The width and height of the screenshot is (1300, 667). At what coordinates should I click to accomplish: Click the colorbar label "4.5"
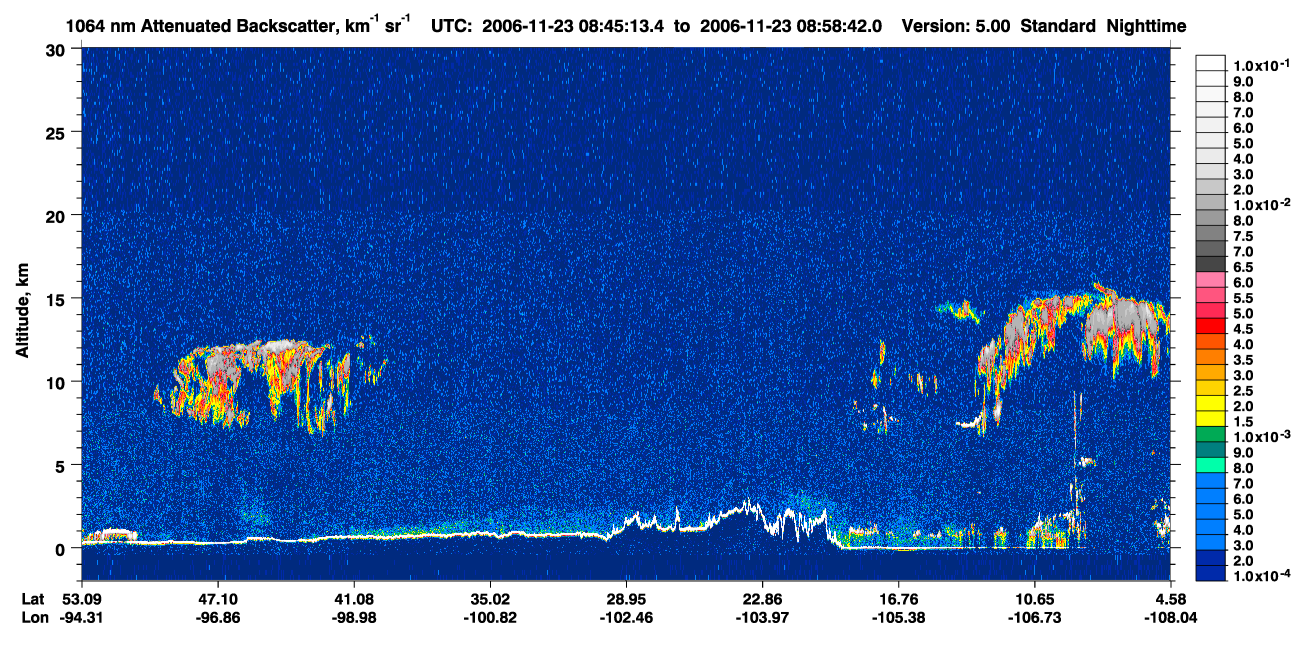(x=1242, y=328)
